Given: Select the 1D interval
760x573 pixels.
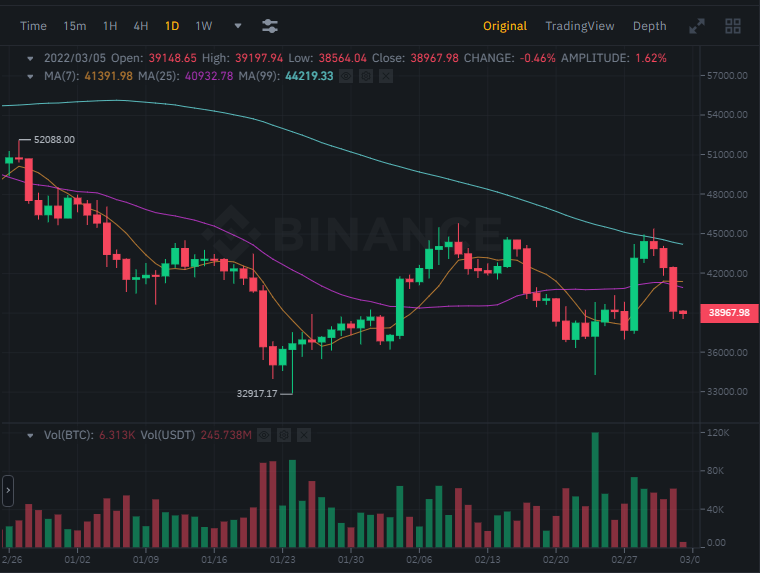Looking at the screenshot, I should click(x=172, y=26).
